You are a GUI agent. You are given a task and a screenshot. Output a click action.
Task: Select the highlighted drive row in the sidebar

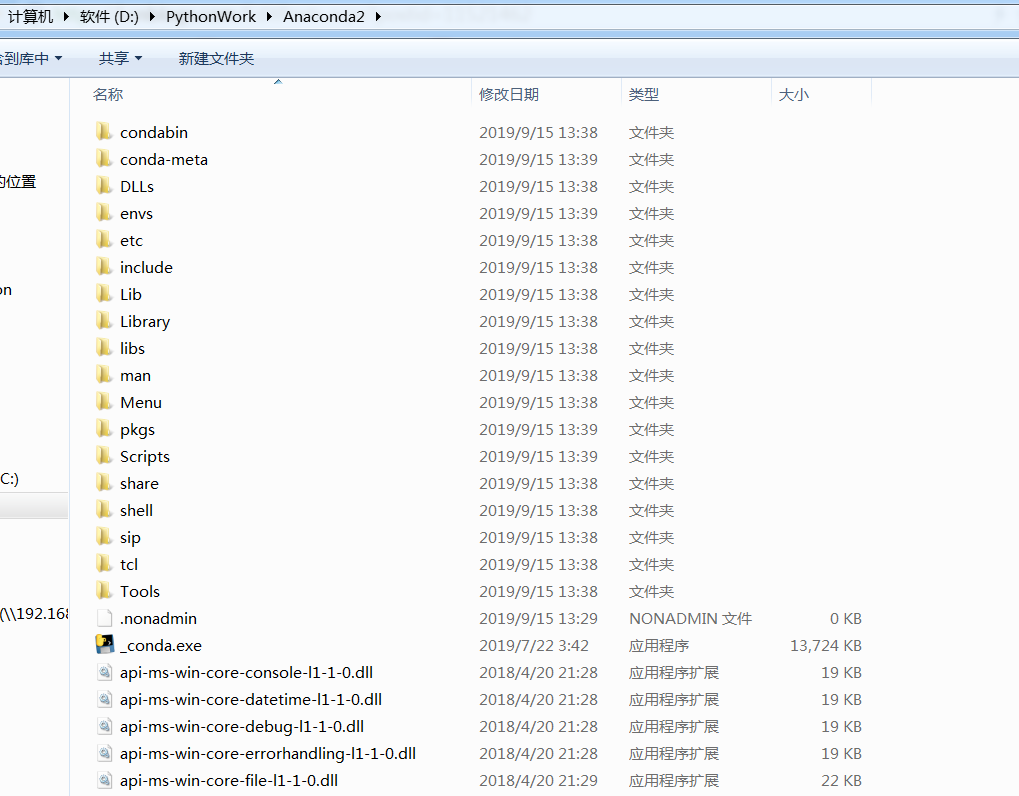point(34,506)
